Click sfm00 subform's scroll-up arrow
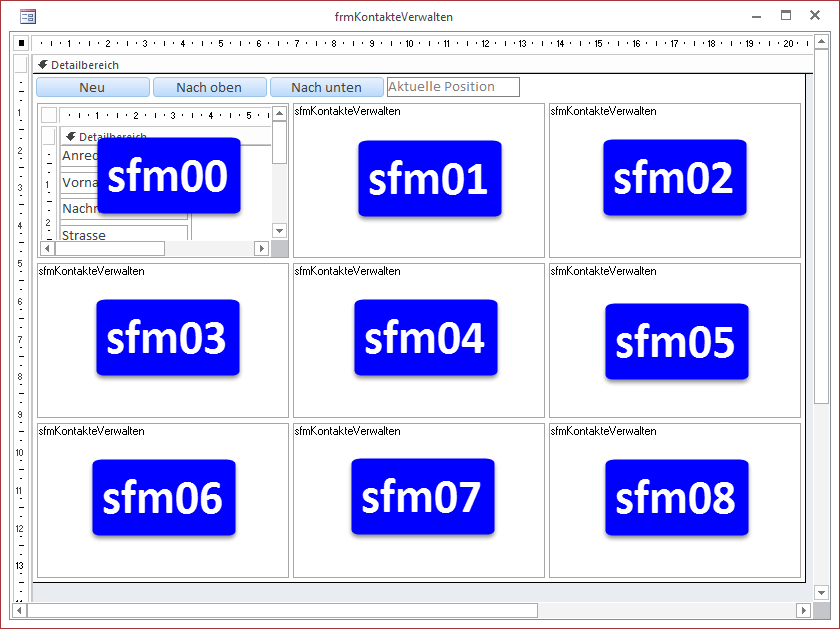Image resolution: width=840 pixels, height=629 pixels. click(x=280, y=112)
